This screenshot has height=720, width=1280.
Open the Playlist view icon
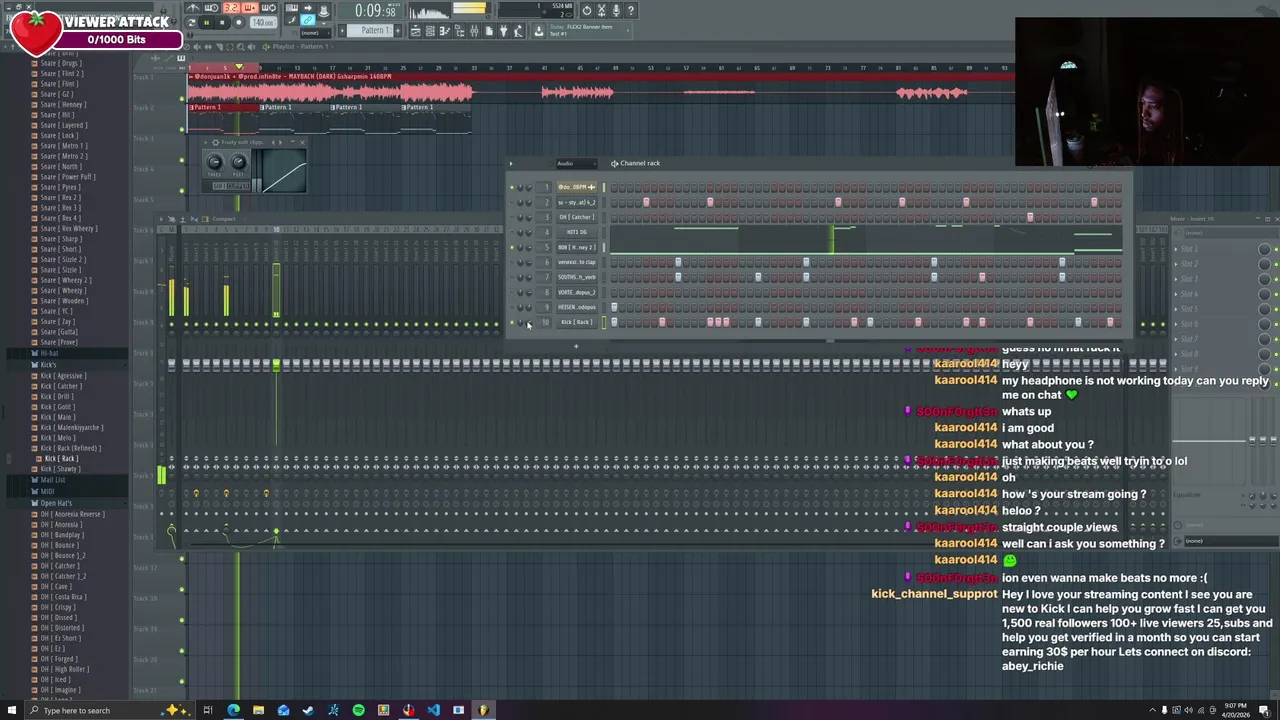415,31
